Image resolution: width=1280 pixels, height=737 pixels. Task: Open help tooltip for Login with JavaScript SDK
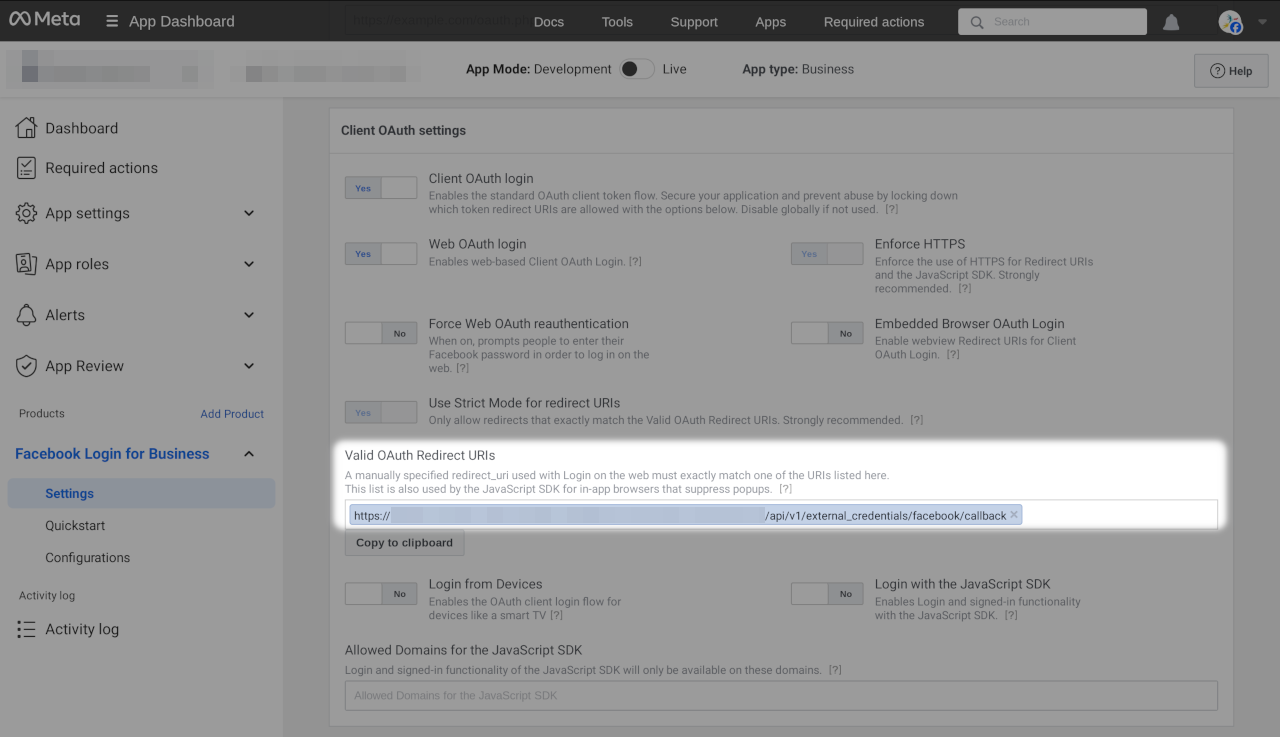[x=1010, y=615]
